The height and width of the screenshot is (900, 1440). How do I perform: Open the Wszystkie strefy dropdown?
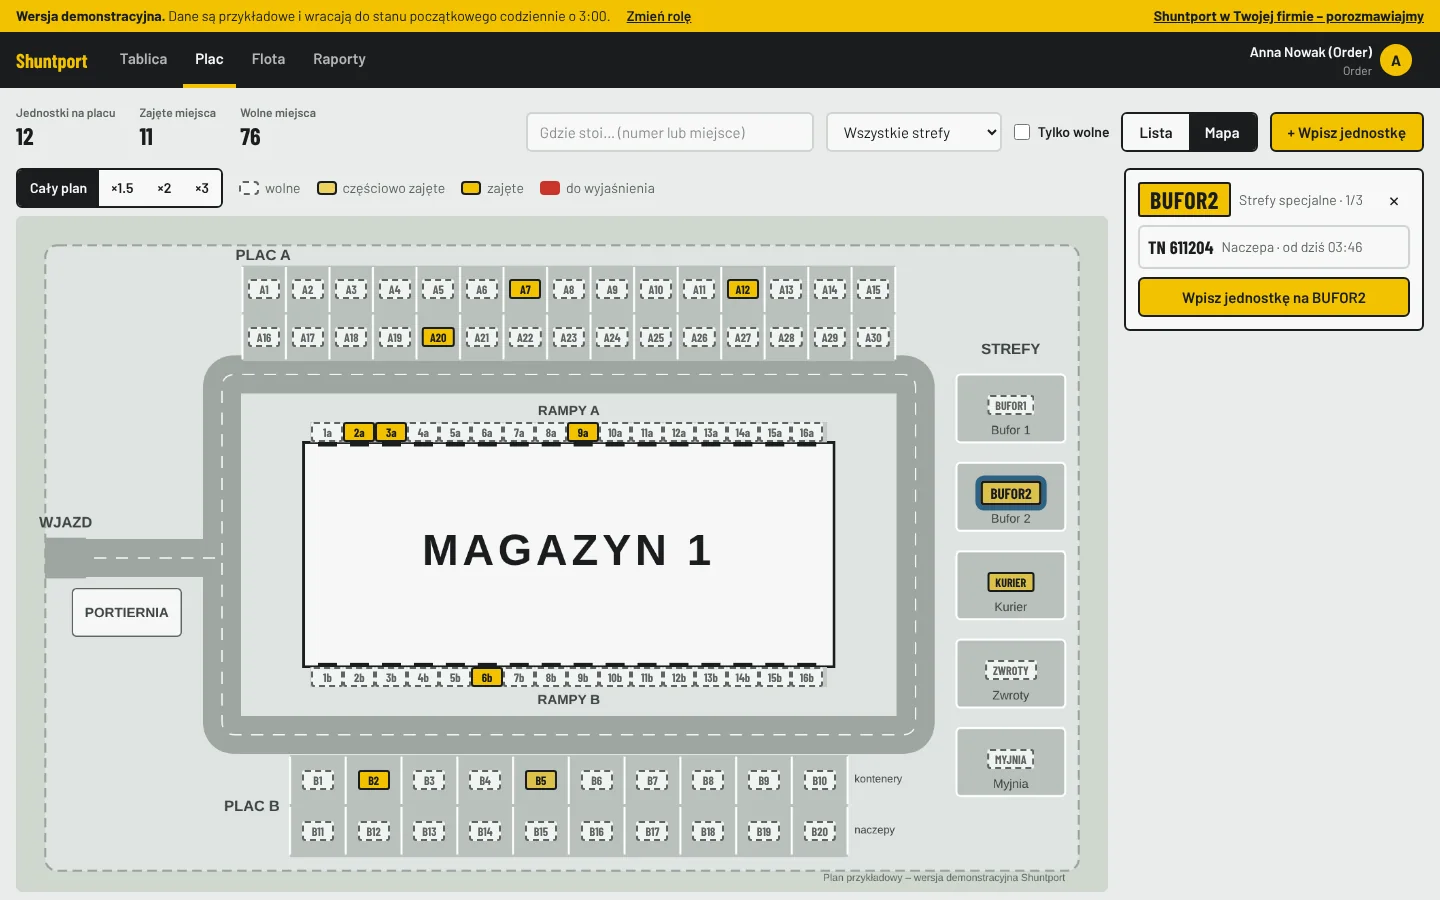click(x=914, y=132)
